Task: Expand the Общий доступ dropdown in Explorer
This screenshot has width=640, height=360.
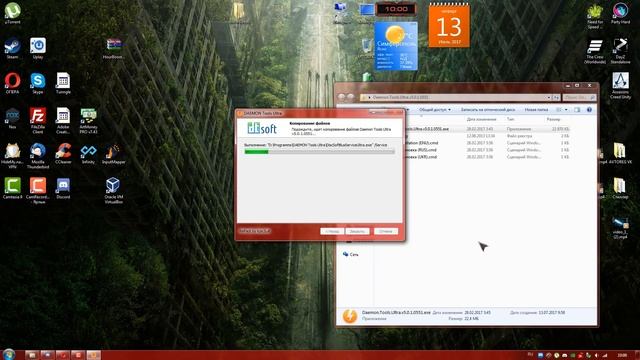Action: (435, 109)
